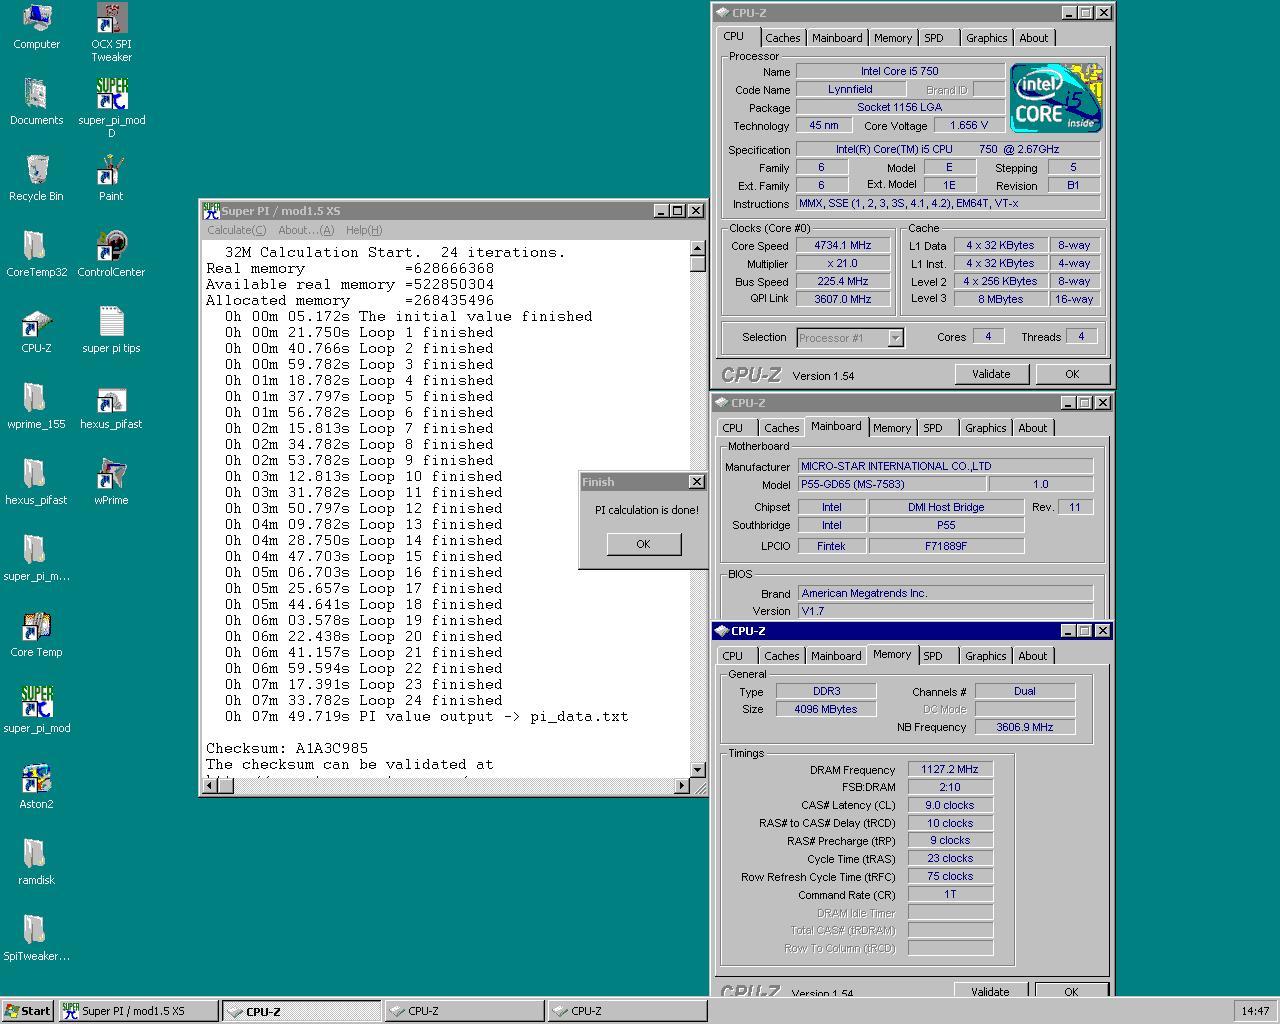
Task: Select the wPrime desktop icon
Action: click(x=111, y=482)
